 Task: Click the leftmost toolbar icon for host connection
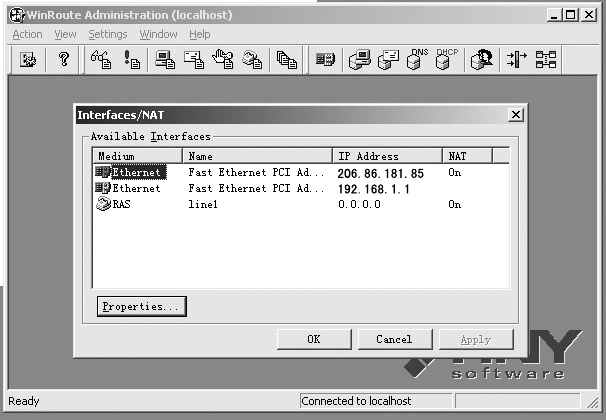(x=28, y=60)
